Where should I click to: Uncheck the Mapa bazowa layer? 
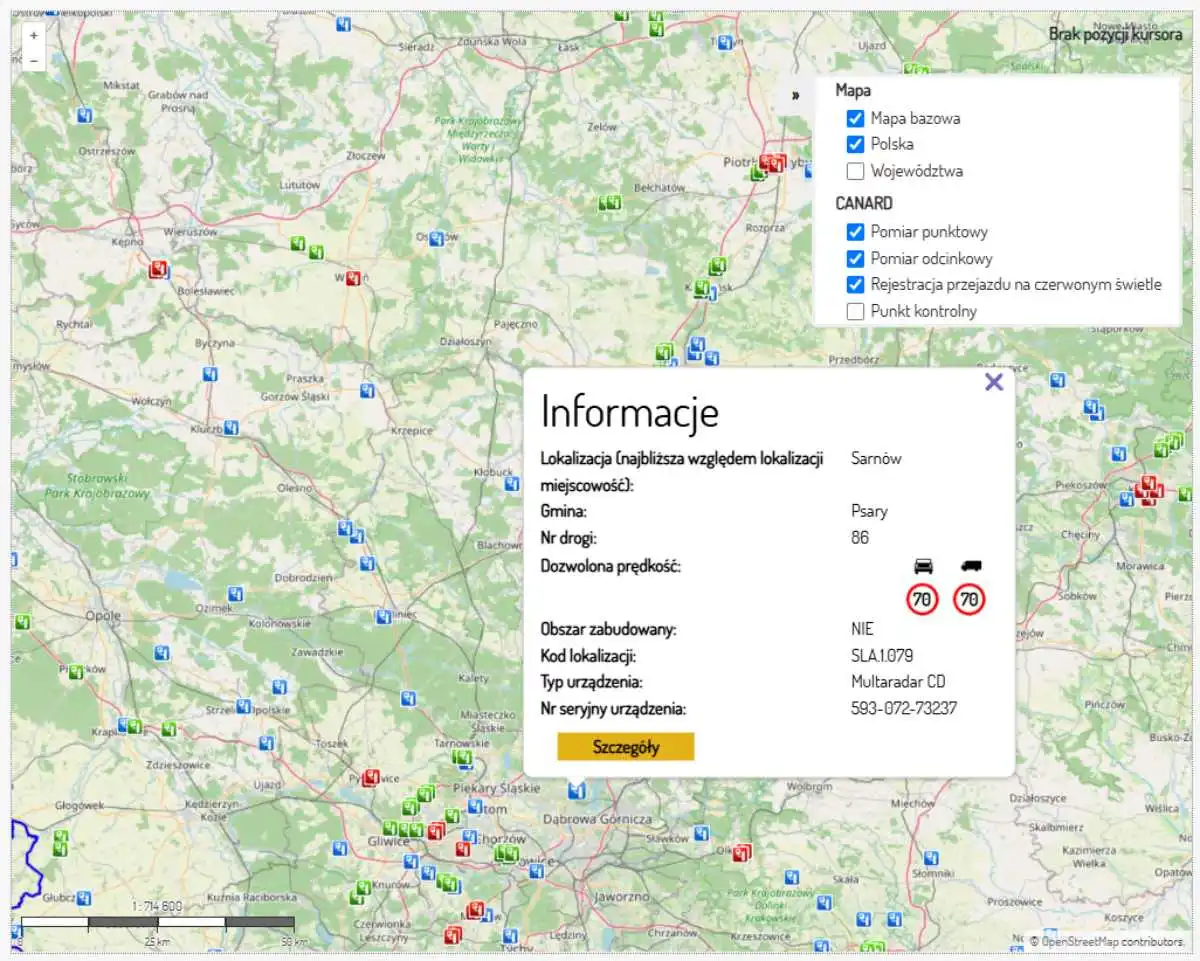(855, 118)
